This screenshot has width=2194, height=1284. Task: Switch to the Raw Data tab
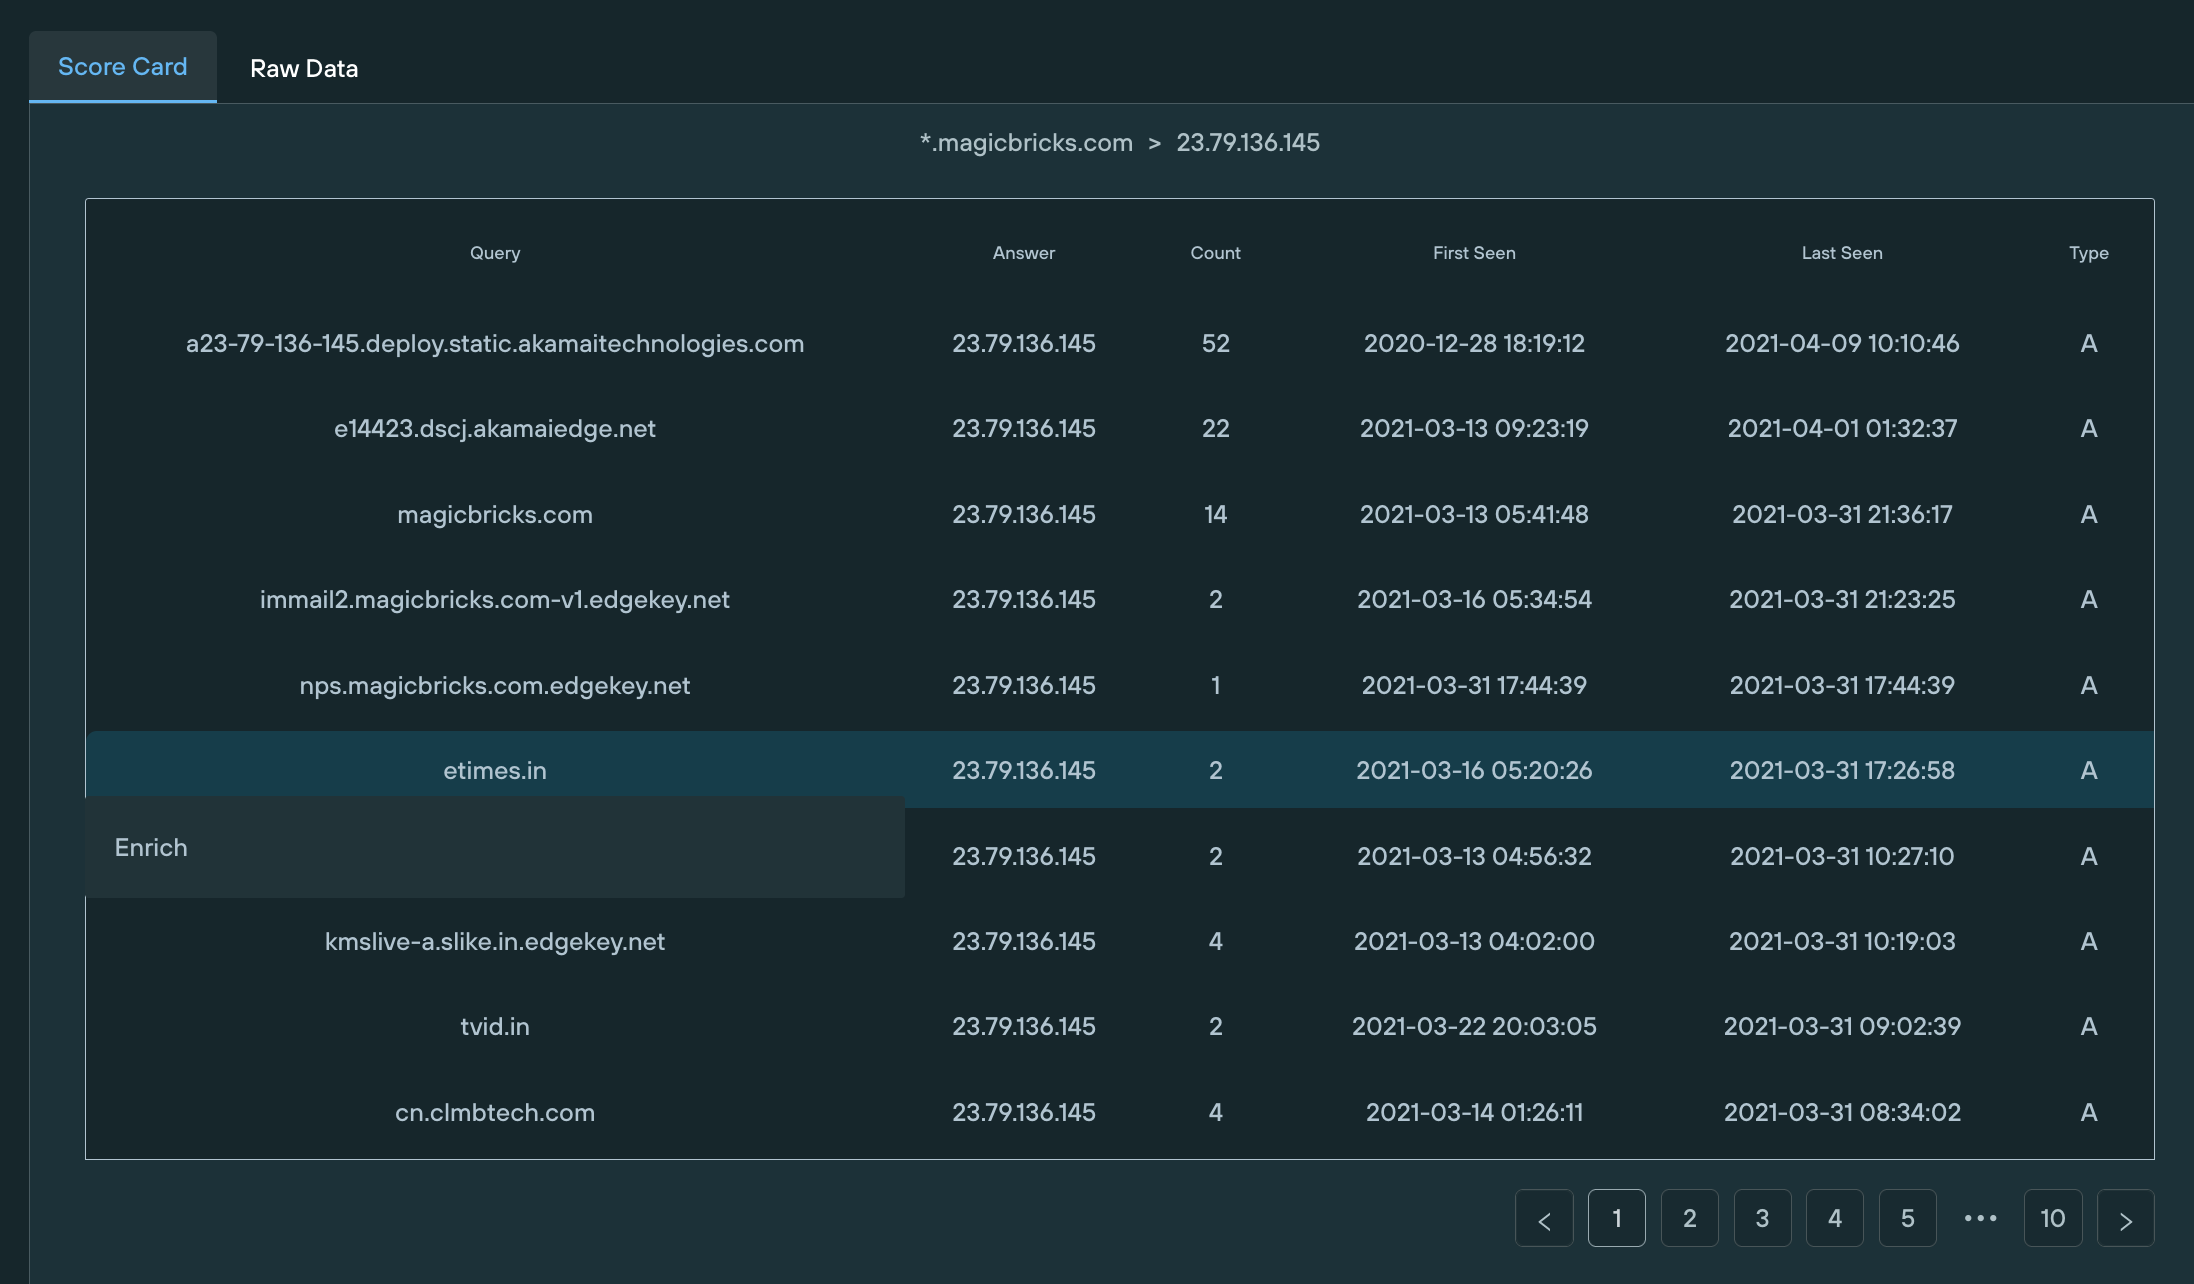[x=303, y=68]
